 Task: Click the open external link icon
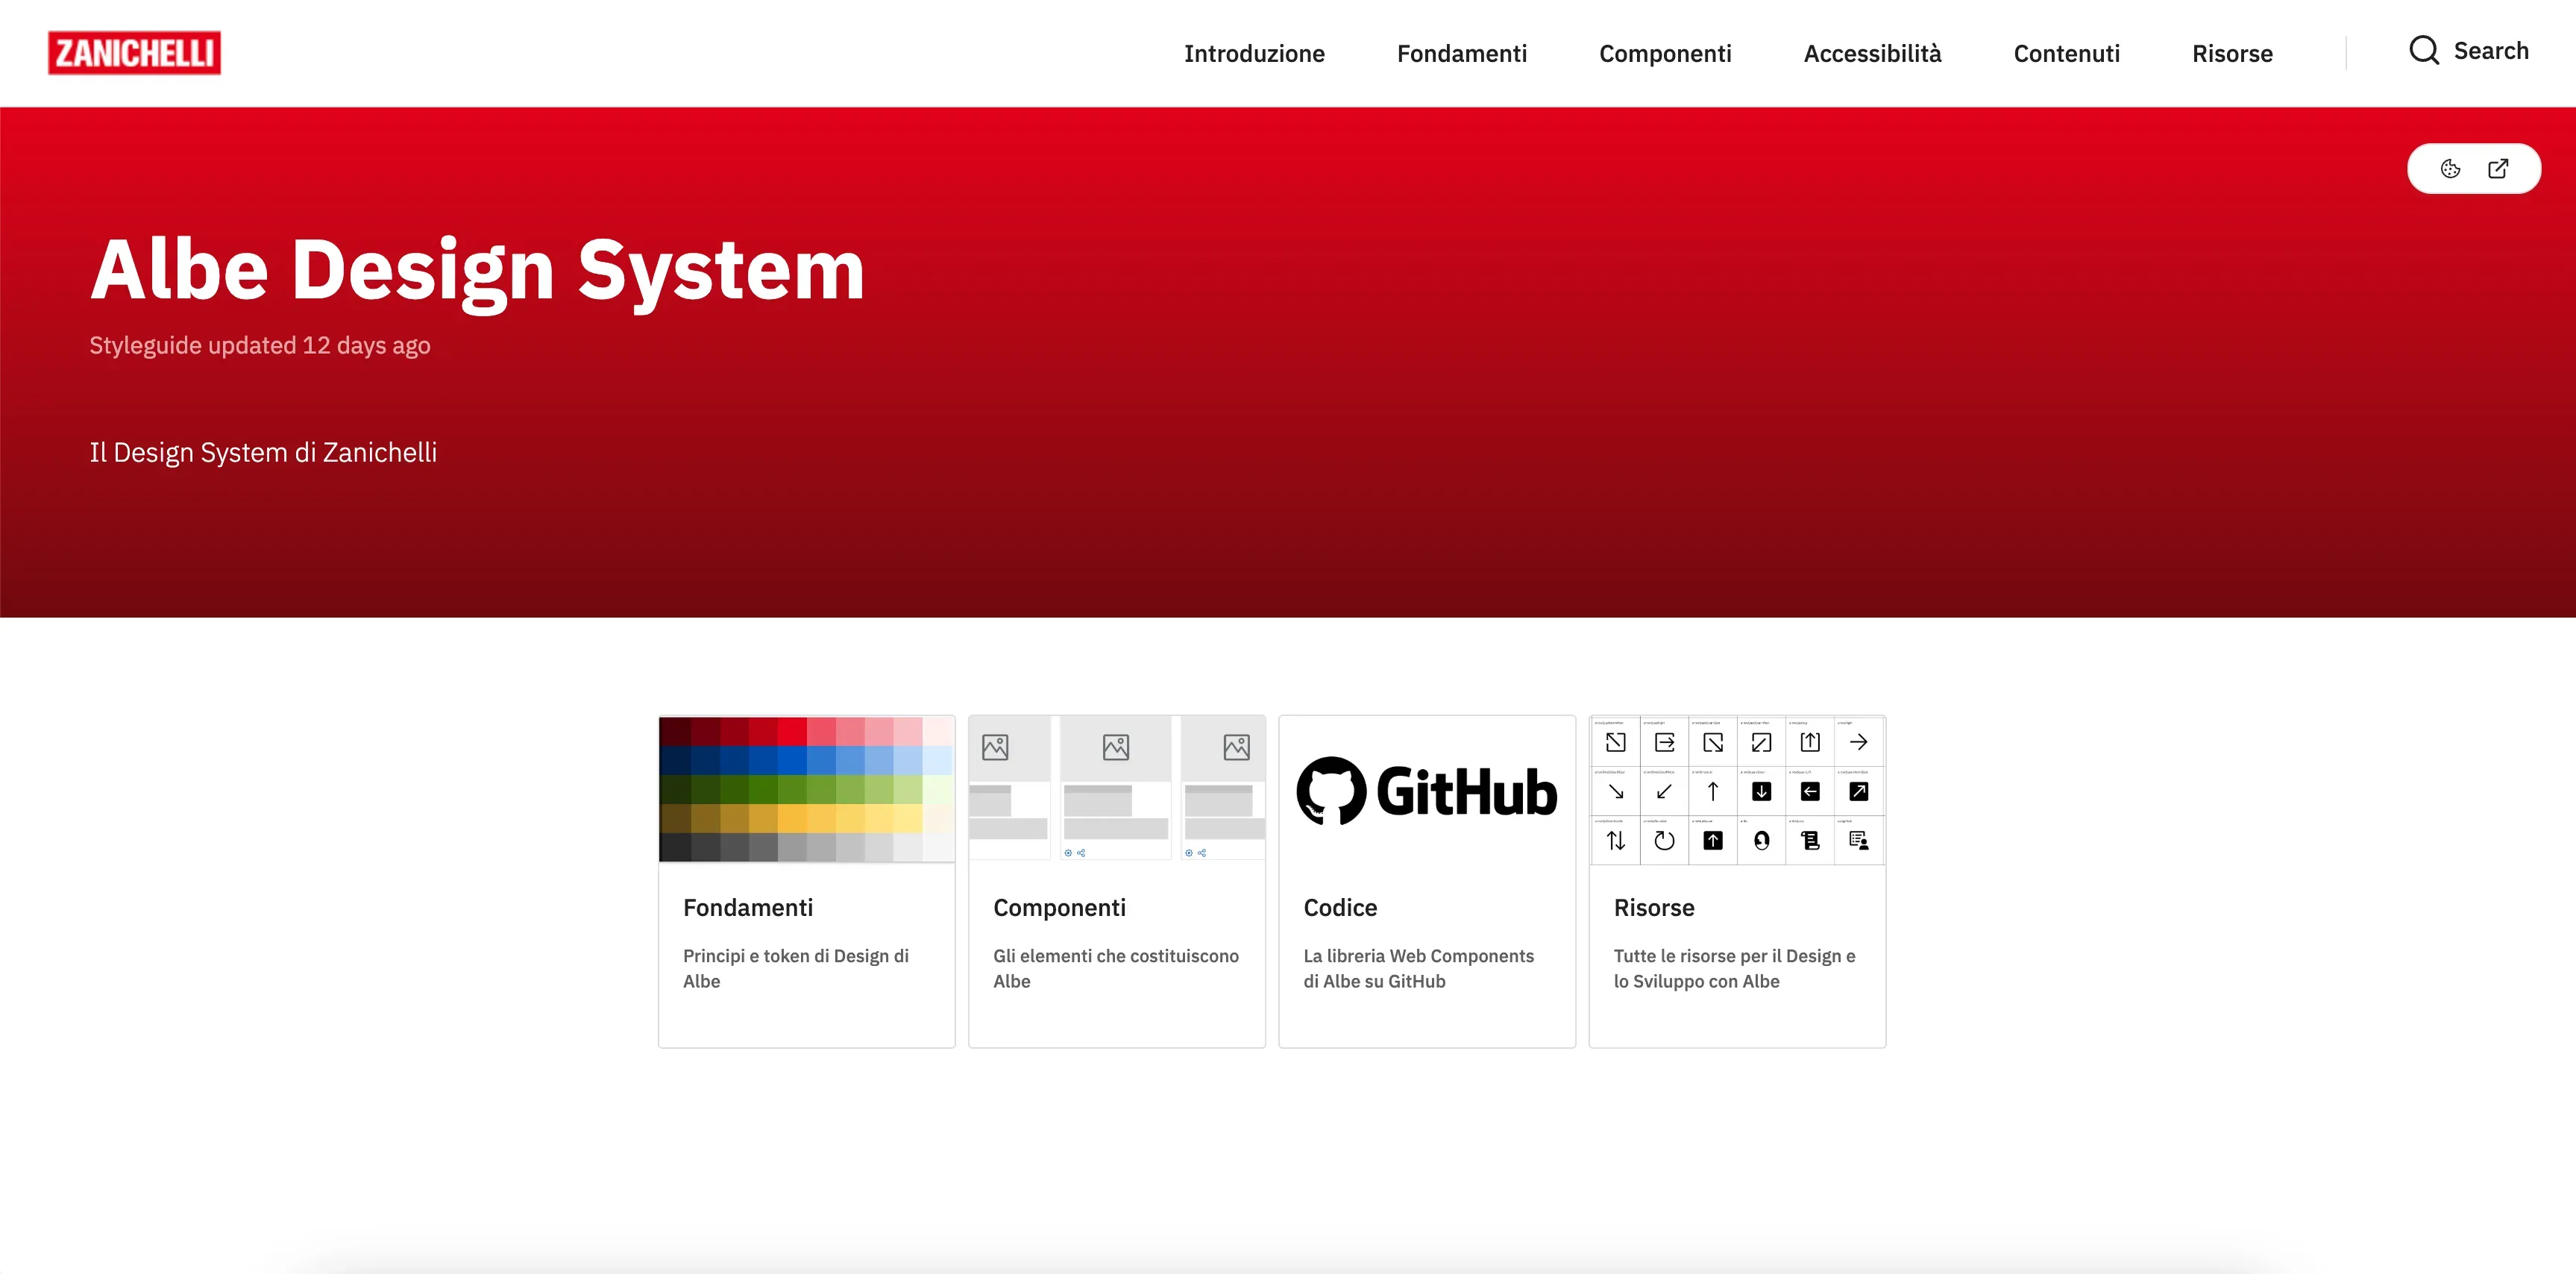pyautogui.click(x=2498, y=169)
